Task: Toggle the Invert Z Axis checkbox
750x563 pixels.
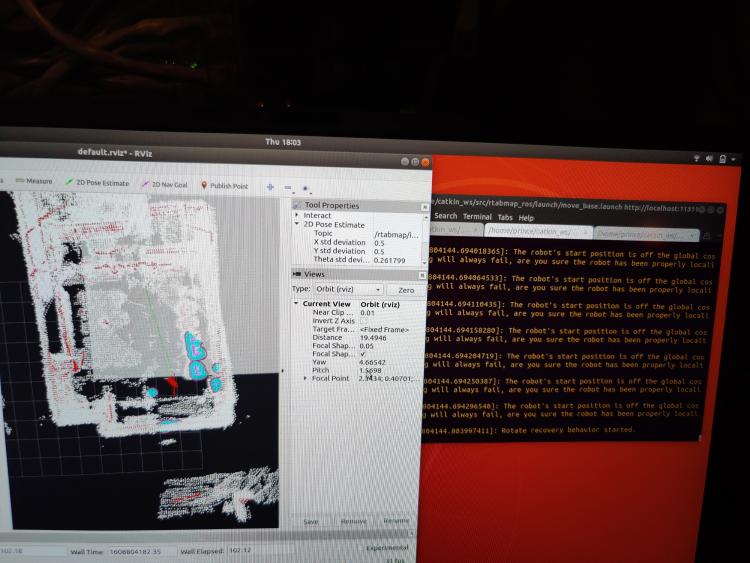Action: tap(363, 320)
